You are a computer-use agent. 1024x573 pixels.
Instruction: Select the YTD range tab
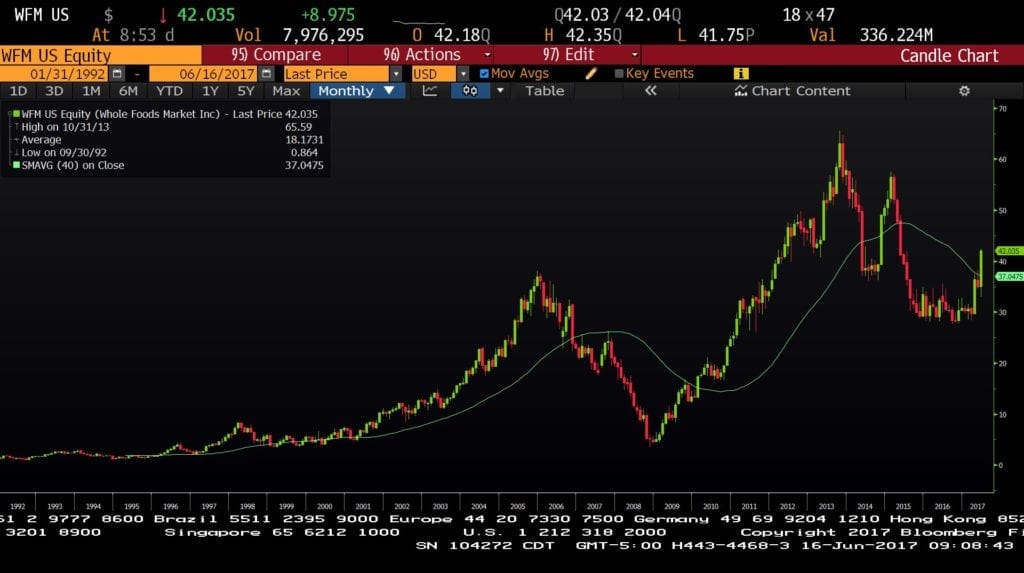point(169,91)
